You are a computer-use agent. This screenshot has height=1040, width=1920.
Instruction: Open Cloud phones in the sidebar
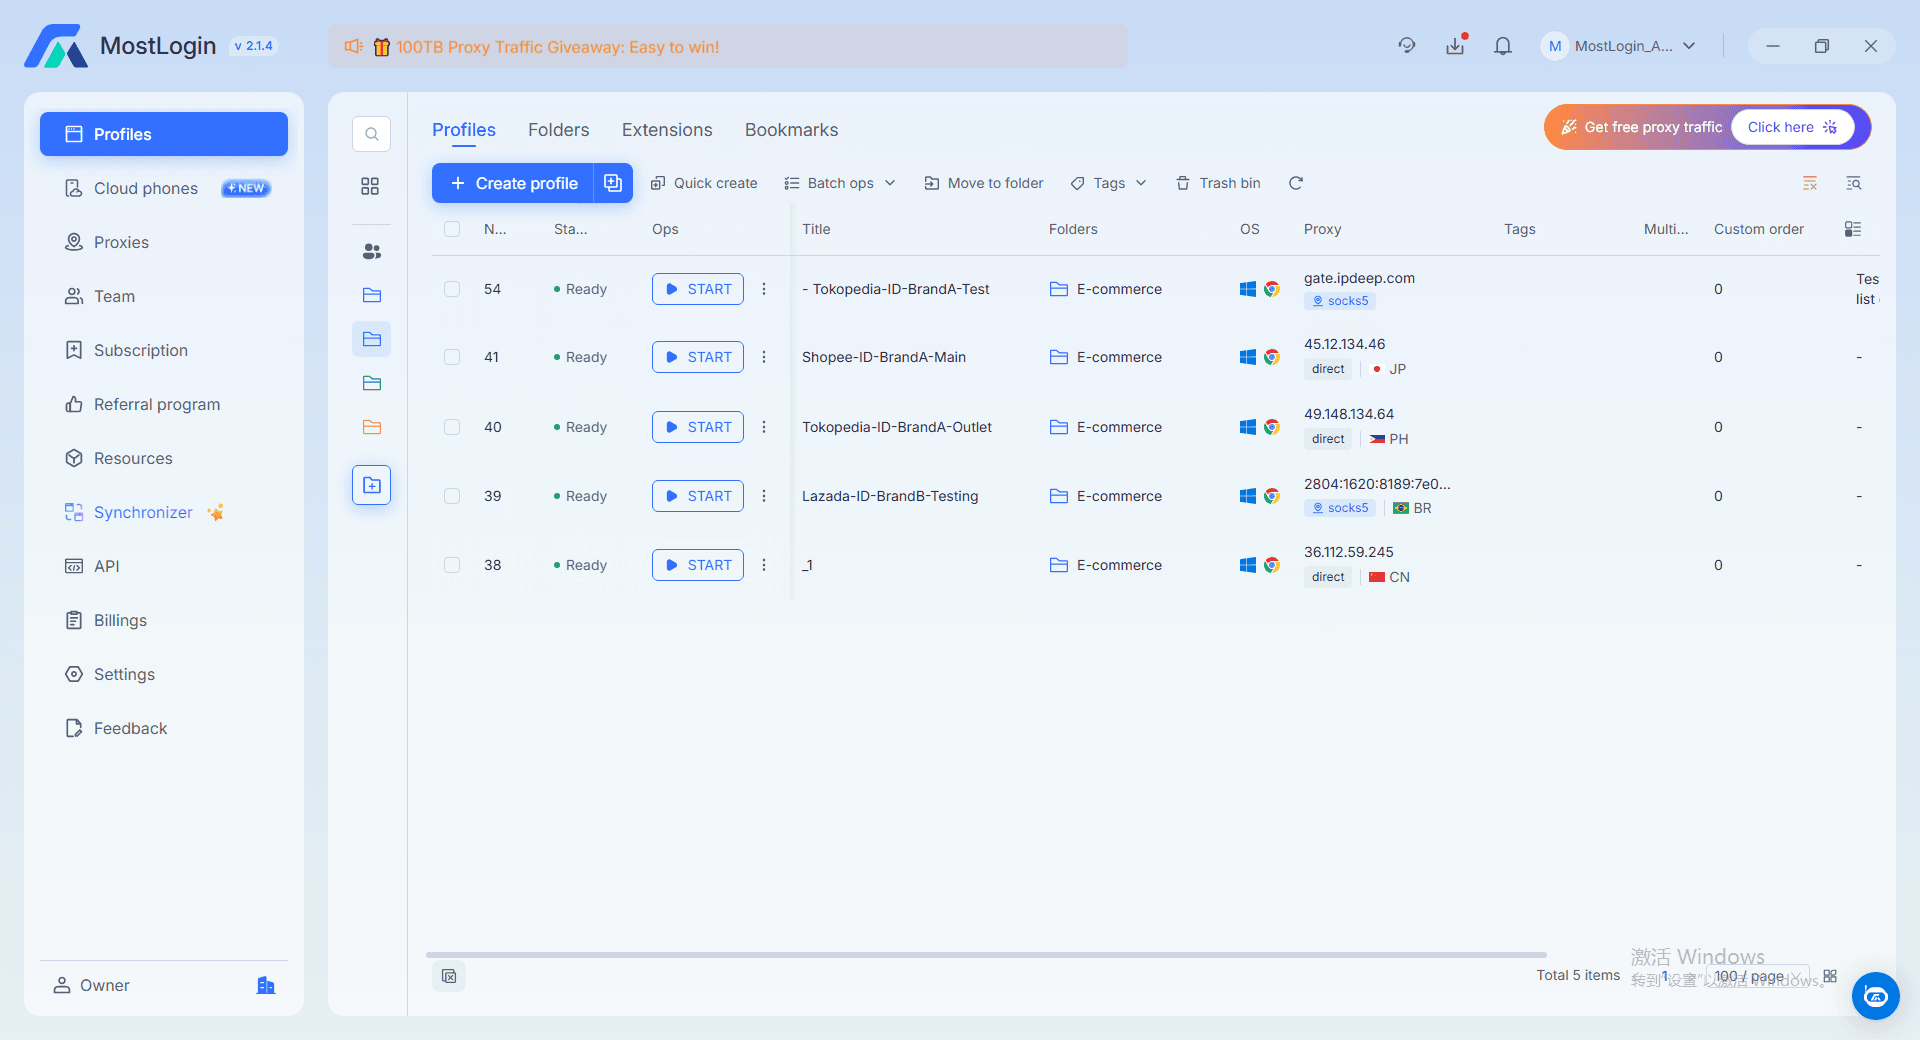164,188
